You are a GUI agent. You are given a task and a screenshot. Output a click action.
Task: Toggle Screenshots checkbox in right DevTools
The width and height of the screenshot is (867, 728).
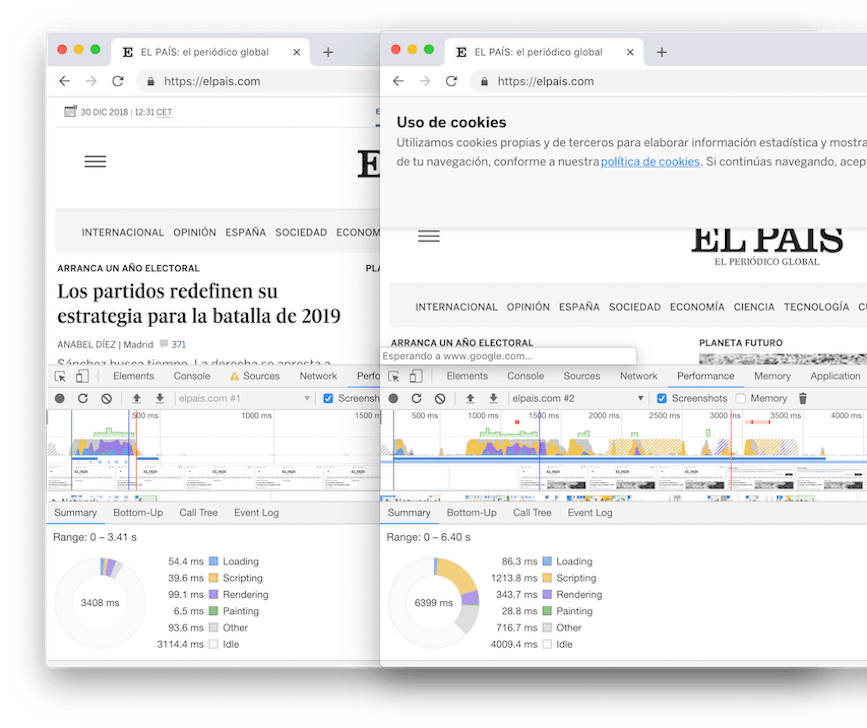point(661,399)
